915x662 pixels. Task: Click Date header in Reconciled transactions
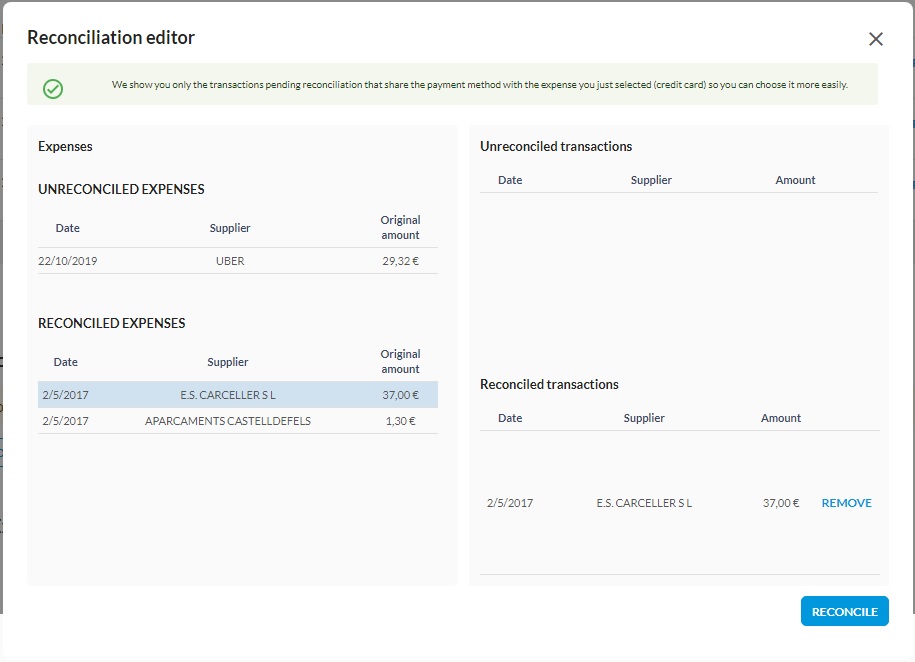pyautogui.click(x=510, y=418)
